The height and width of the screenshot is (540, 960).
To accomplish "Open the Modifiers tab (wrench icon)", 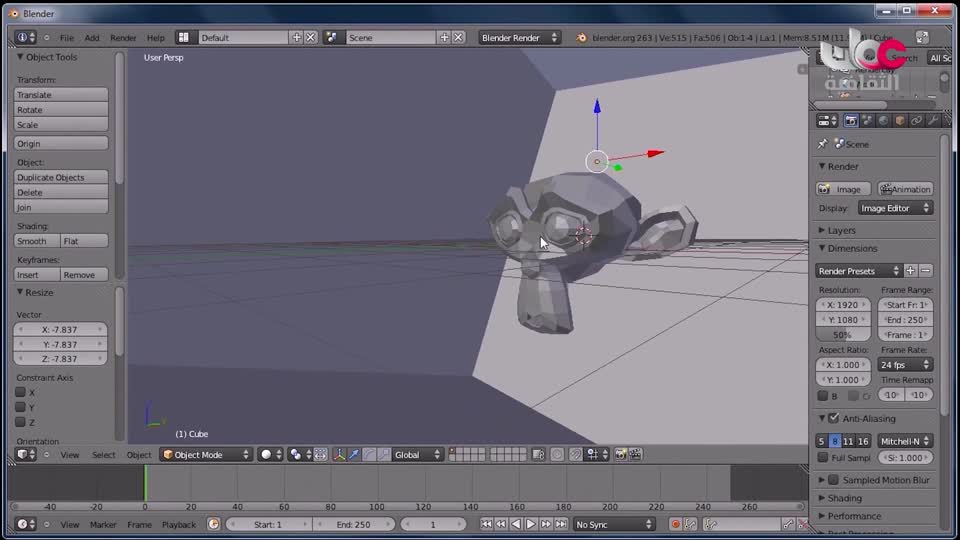I will [933, 121].
